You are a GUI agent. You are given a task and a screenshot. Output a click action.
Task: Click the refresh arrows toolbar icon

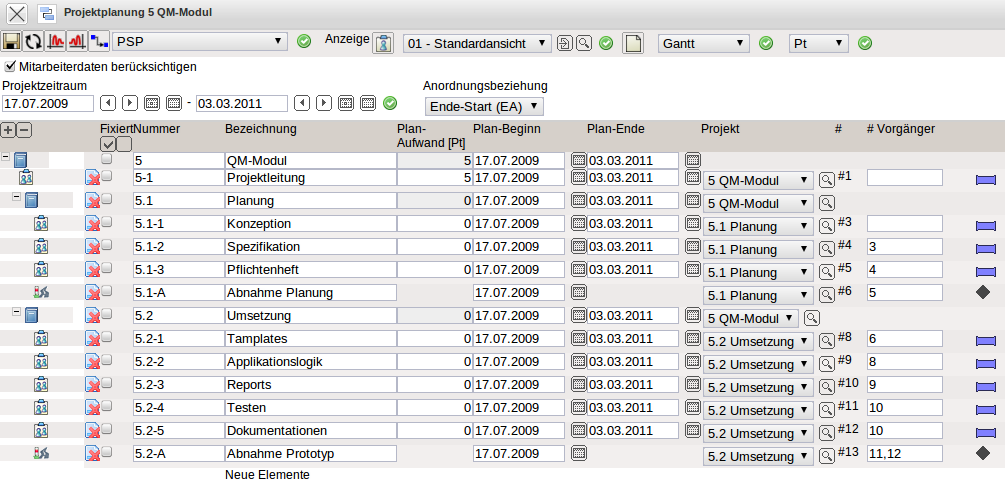(x=33, y=42)
